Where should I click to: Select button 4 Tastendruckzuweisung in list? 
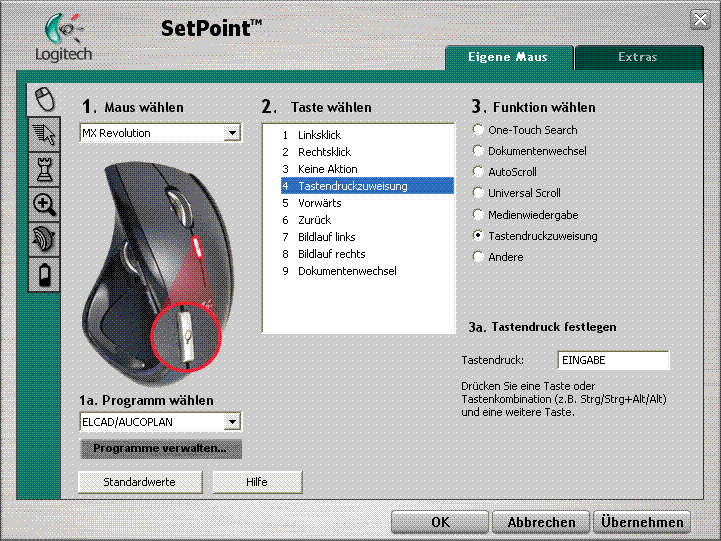point(367,186)
